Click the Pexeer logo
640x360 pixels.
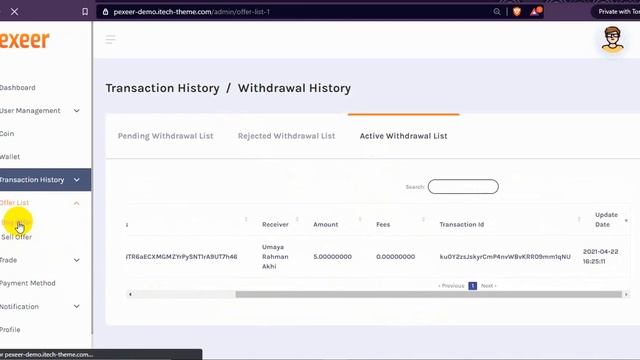click(24, 40)
